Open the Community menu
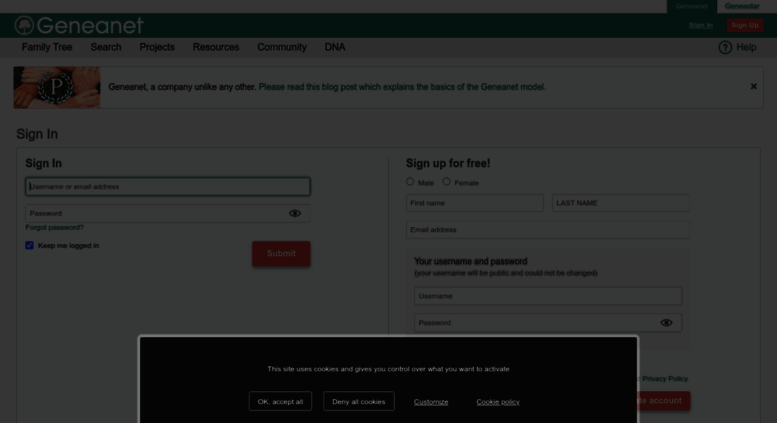Viewport: 777px width, 423px height. 282,47
